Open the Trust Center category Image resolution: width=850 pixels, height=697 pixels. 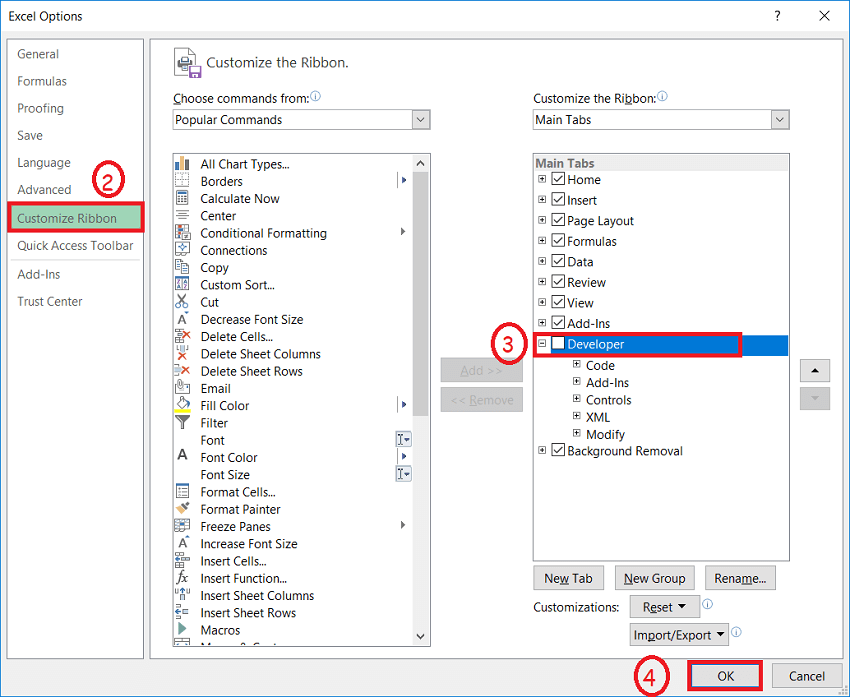coord(49,301)
